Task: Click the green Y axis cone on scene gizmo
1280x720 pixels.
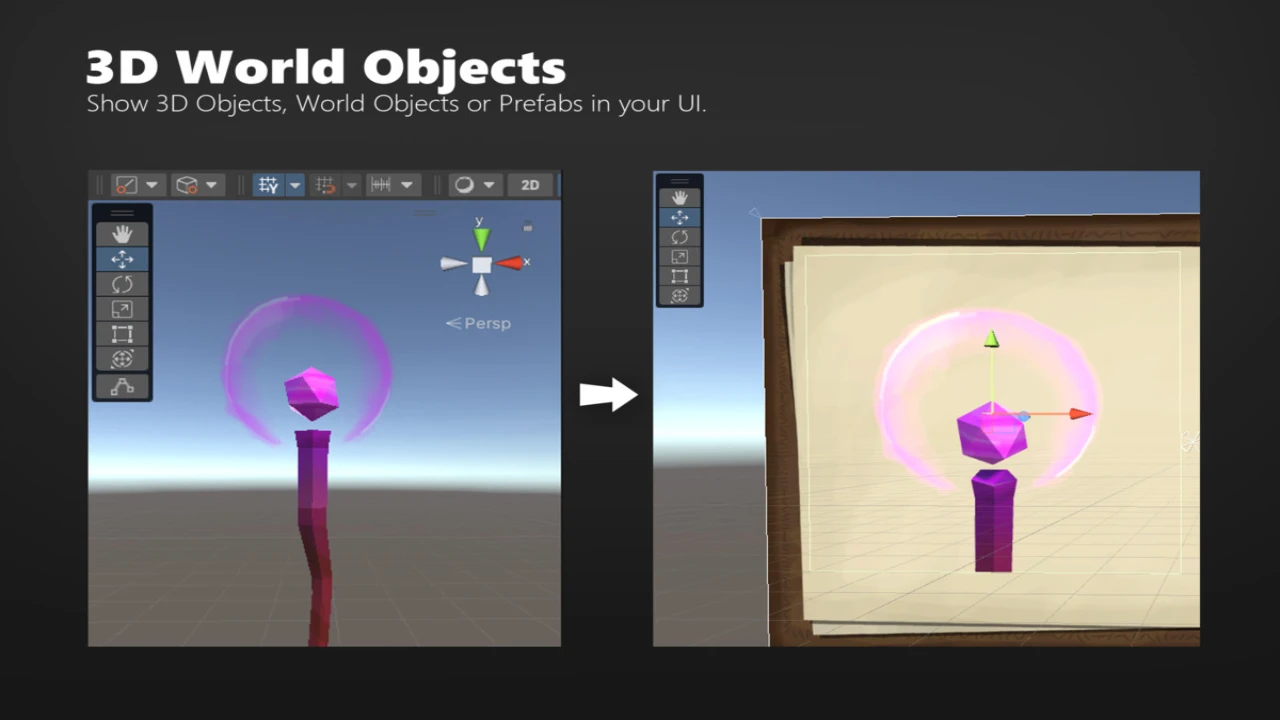Action: 481,239
